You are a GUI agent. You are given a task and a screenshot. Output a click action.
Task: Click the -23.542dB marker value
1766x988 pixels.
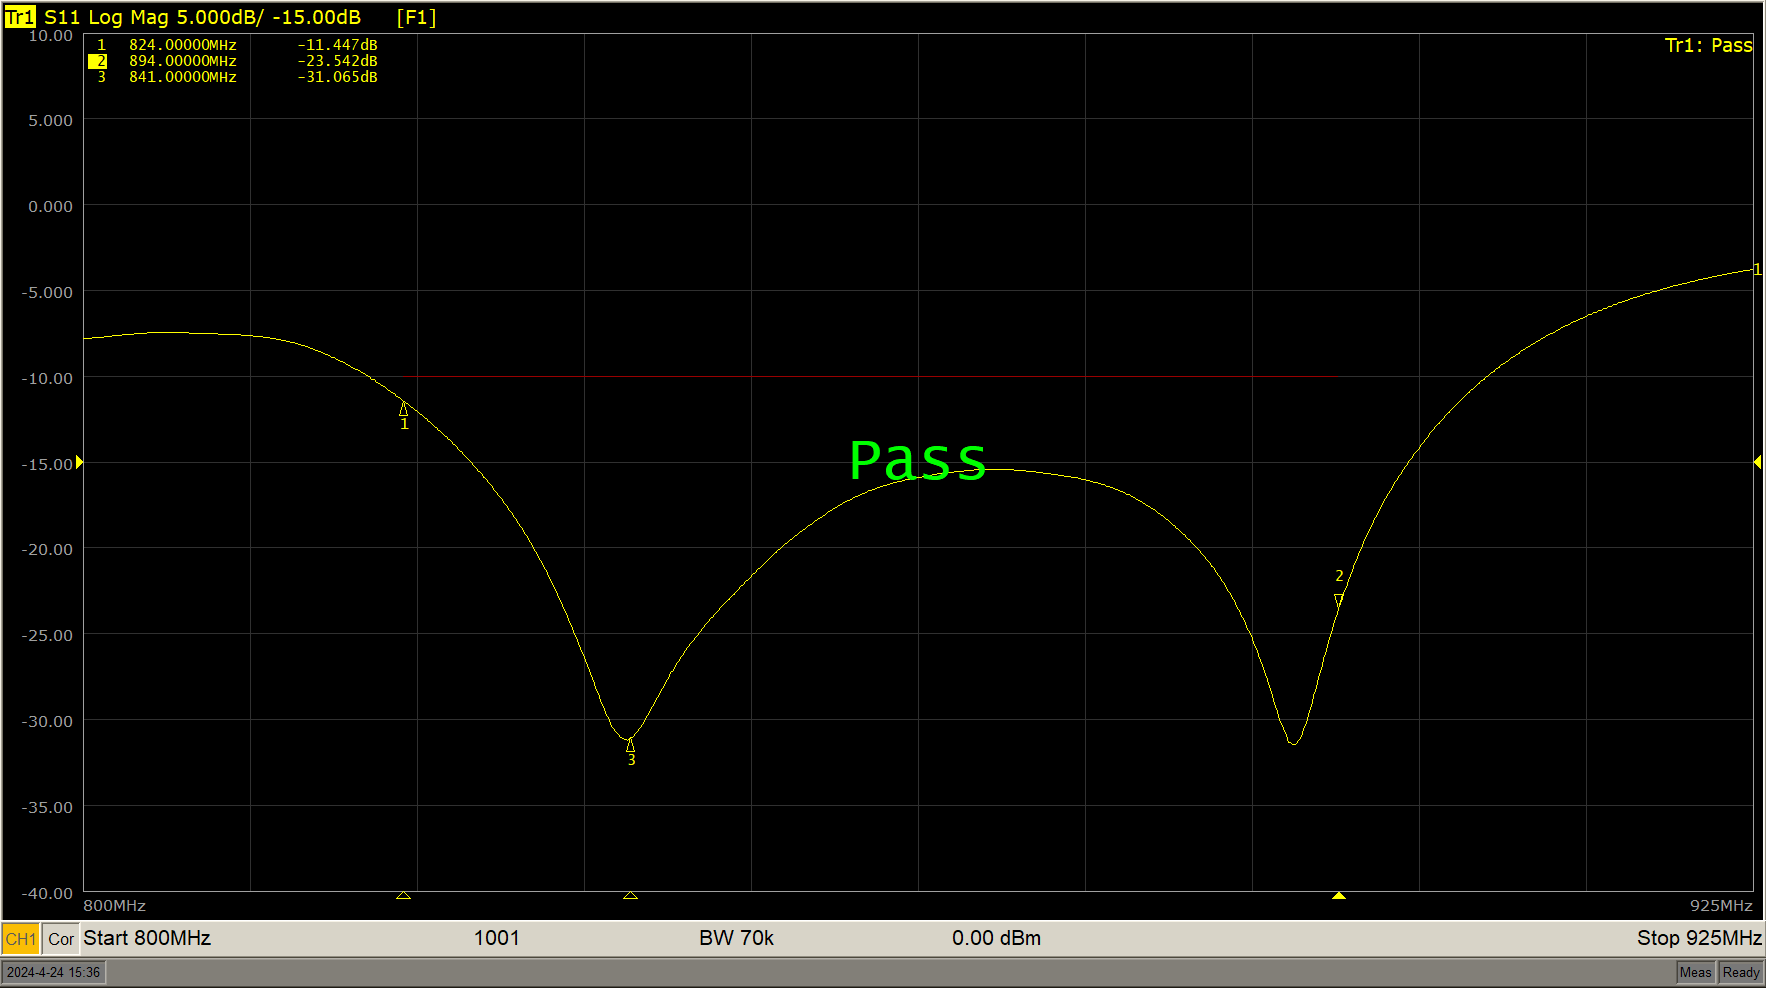[x=338, y=61]
